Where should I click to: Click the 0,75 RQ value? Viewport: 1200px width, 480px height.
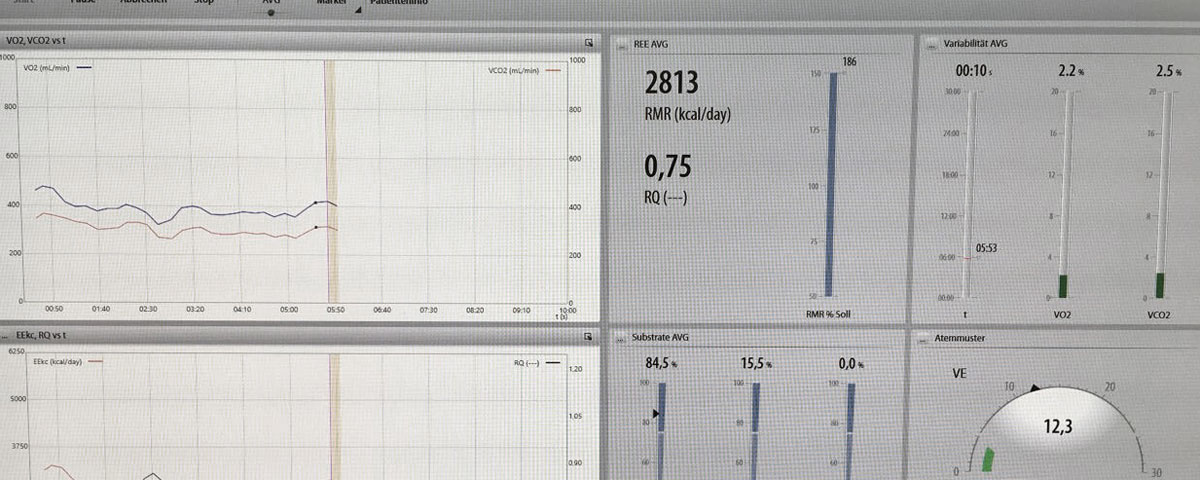pos(669,166)
